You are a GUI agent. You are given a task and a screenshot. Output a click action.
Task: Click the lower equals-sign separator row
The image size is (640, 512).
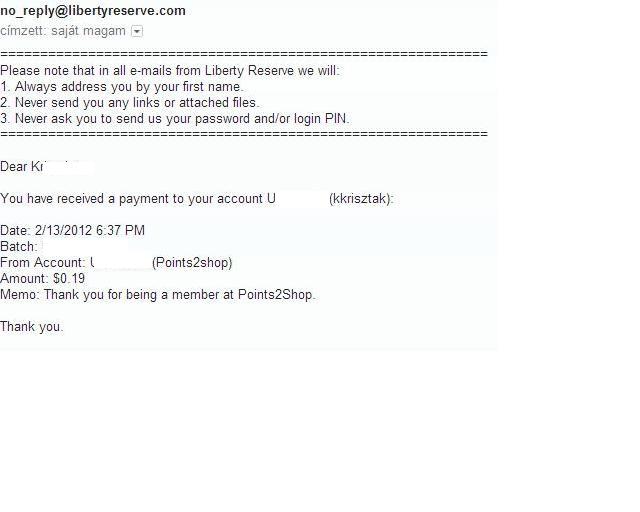point(244,134)
